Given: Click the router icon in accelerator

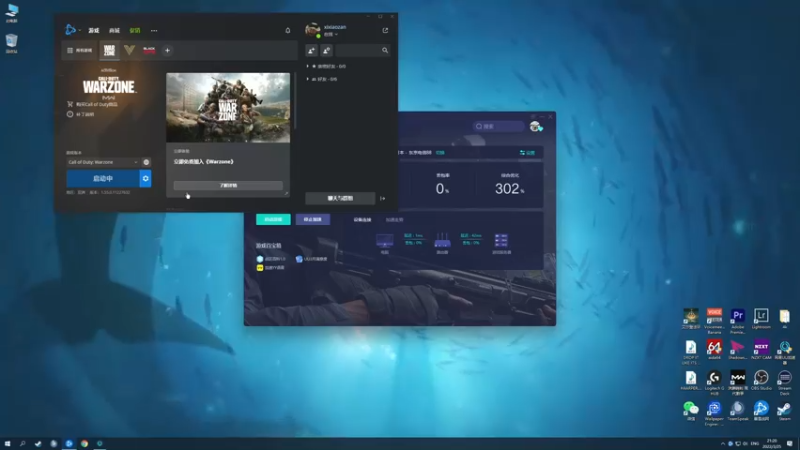Looking at the screenshot, I should 442,241.
